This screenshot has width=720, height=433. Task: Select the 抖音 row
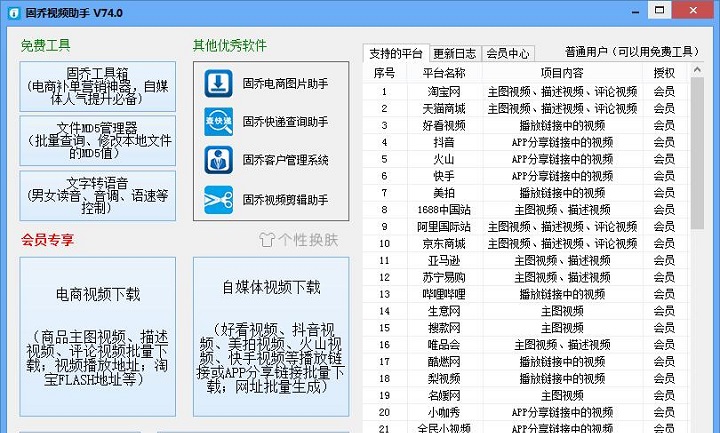click(525, 142)
